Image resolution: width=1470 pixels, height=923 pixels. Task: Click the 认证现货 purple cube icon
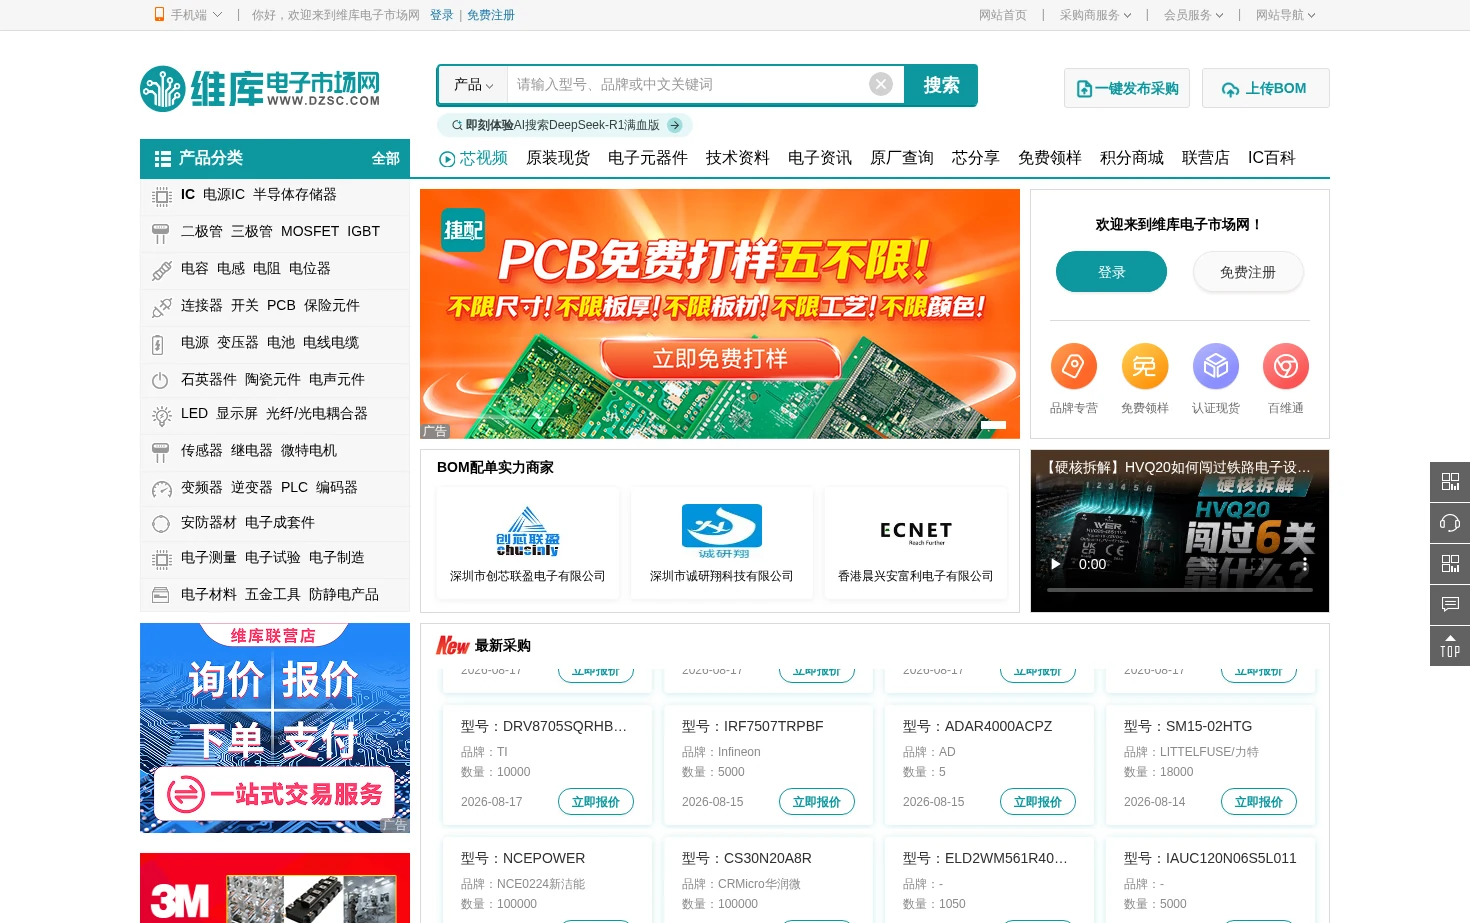tap(1216, 366)
